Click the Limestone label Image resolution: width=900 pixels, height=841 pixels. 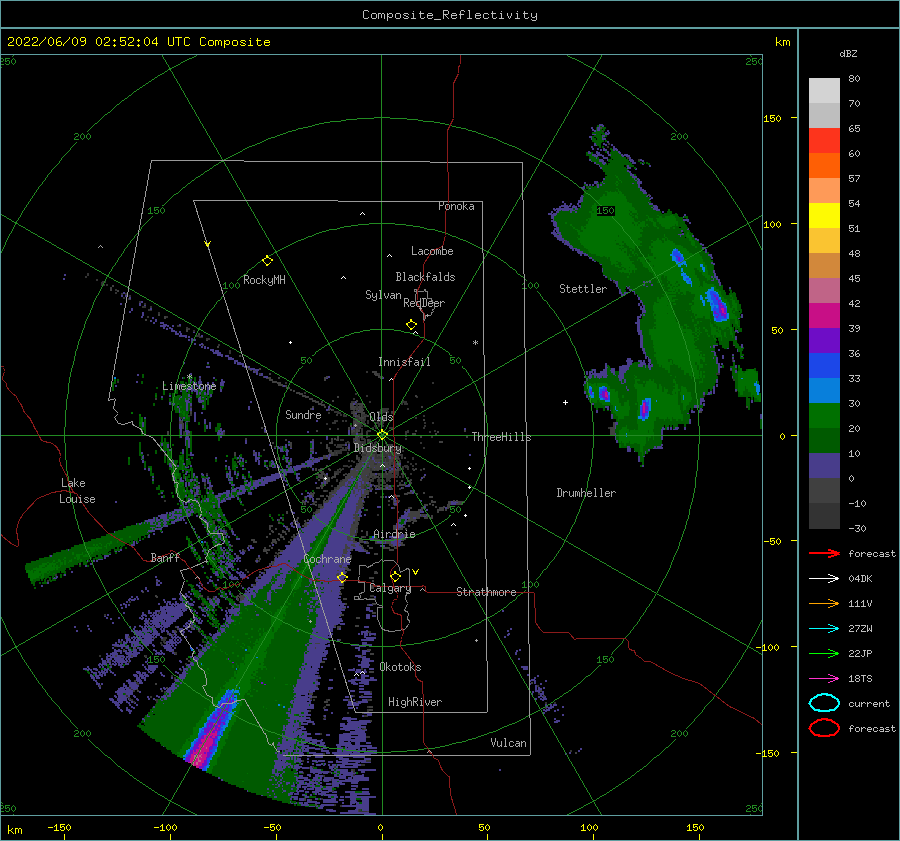[x=189, y=386]
